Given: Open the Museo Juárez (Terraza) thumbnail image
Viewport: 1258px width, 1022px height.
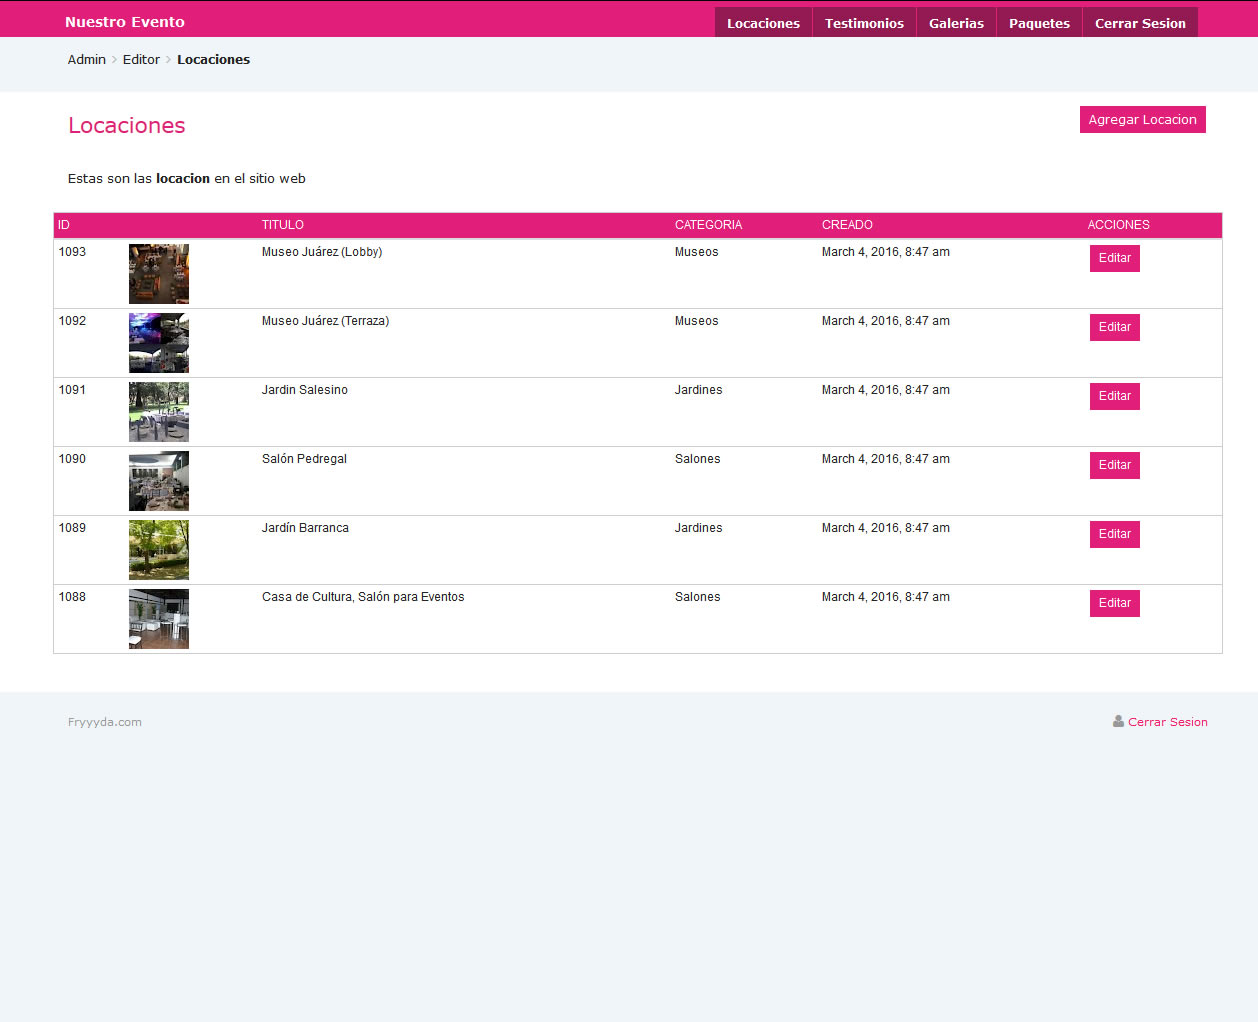Looking at the screenshot, I should tap(158, 343).
